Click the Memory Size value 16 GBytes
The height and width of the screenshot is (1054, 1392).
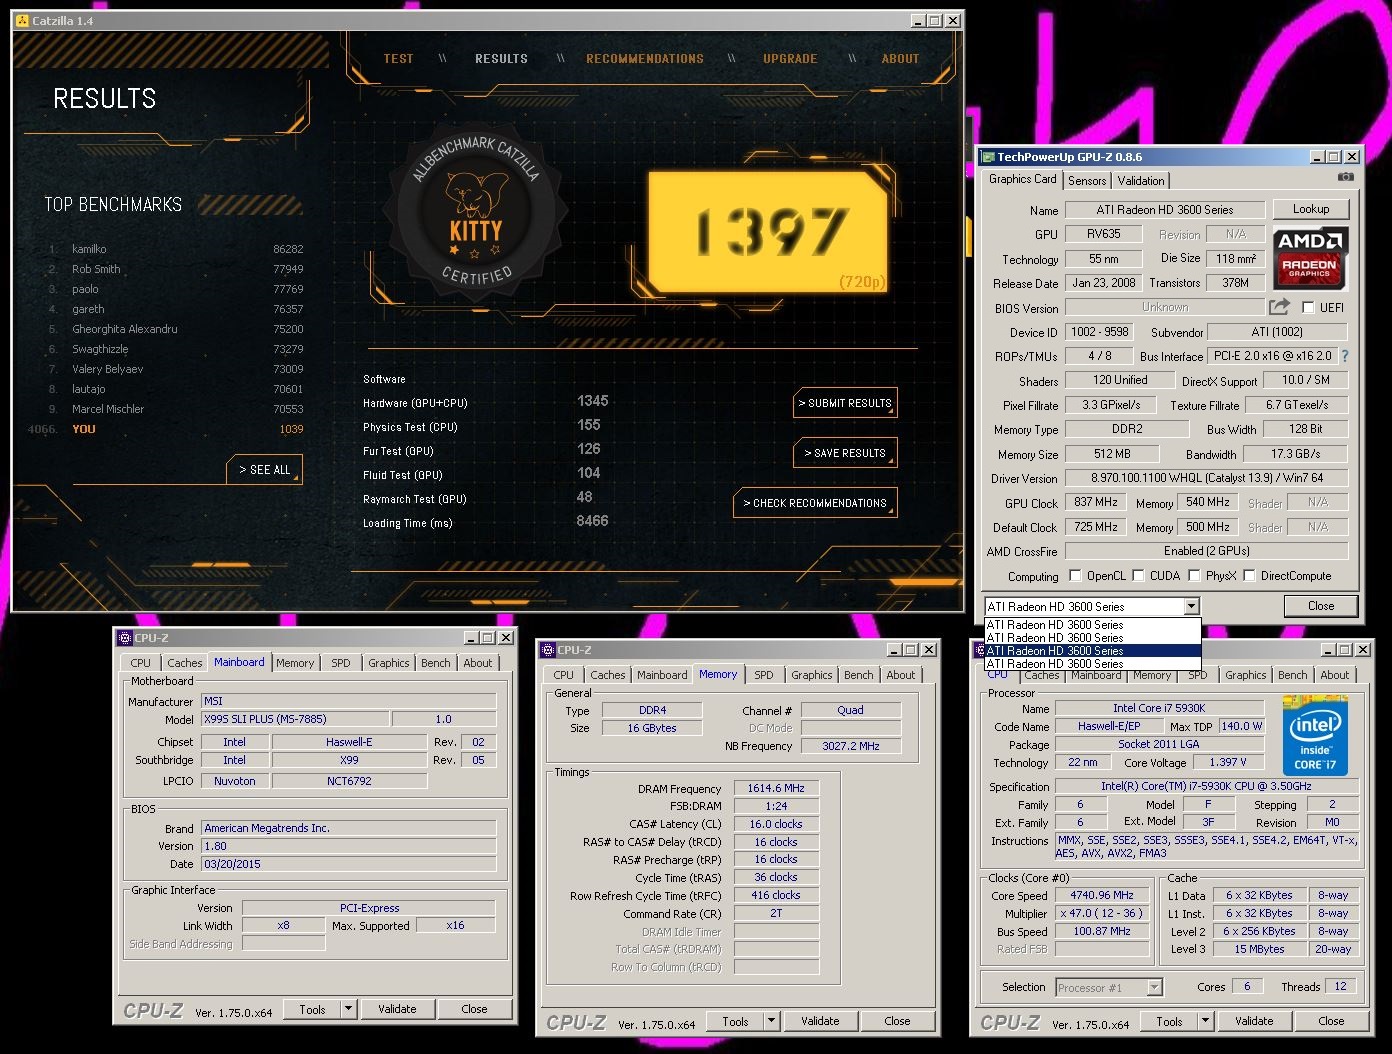652,728
